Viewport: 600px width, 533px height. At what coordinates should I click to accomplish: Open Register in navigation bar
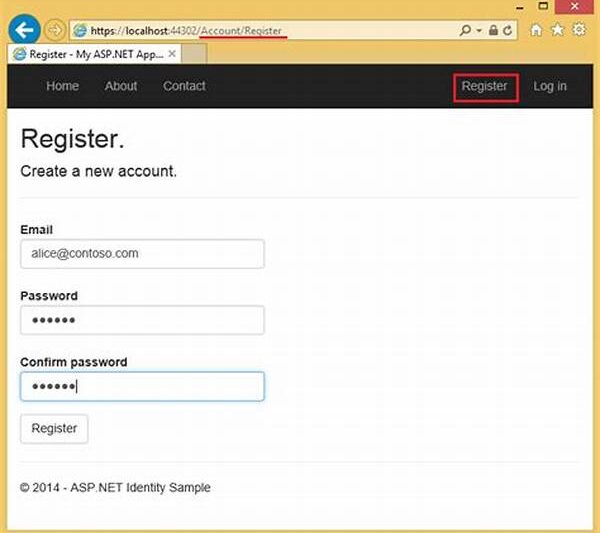click(x=486, y=87)
